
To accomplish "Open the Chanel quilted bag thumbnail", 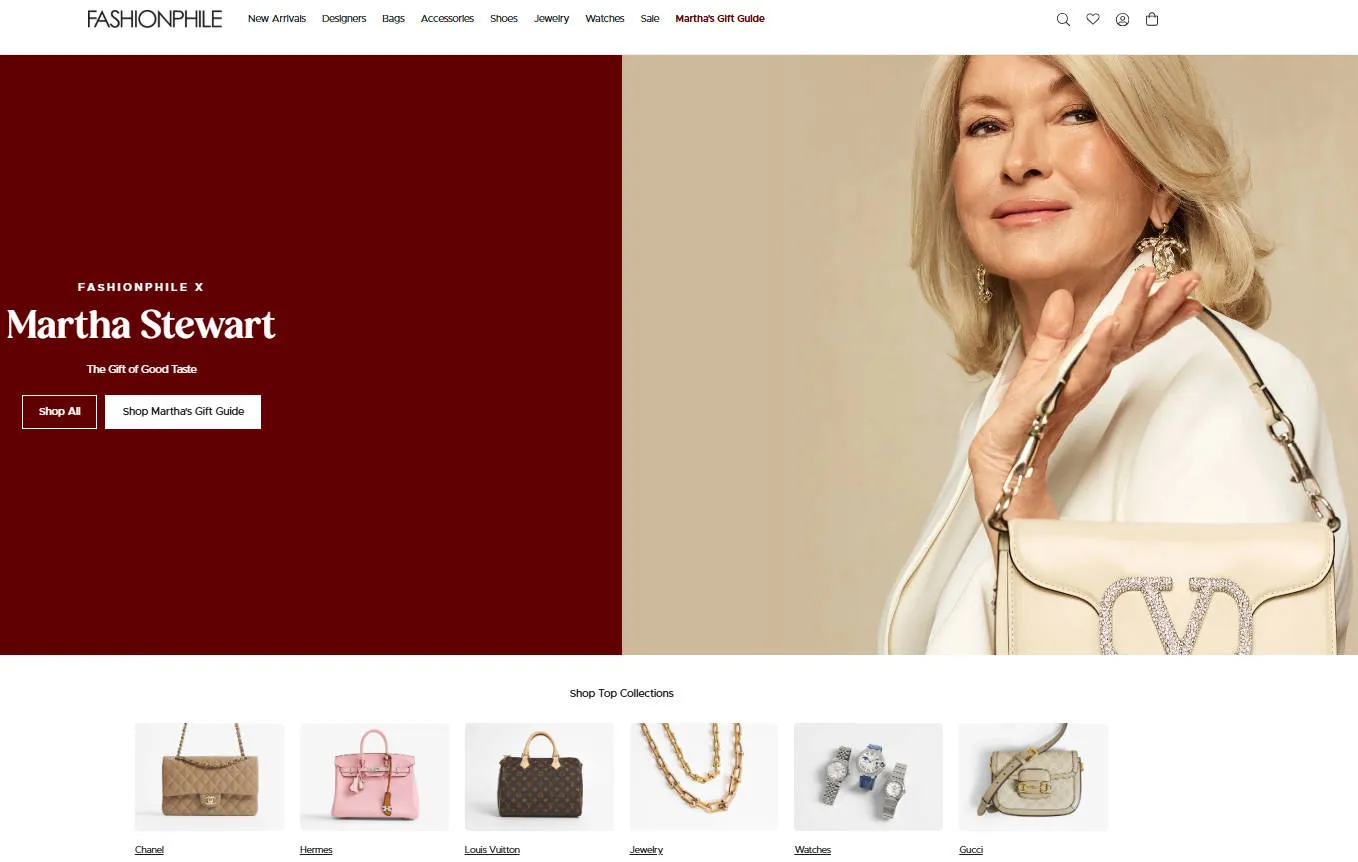I will [209, 777].
